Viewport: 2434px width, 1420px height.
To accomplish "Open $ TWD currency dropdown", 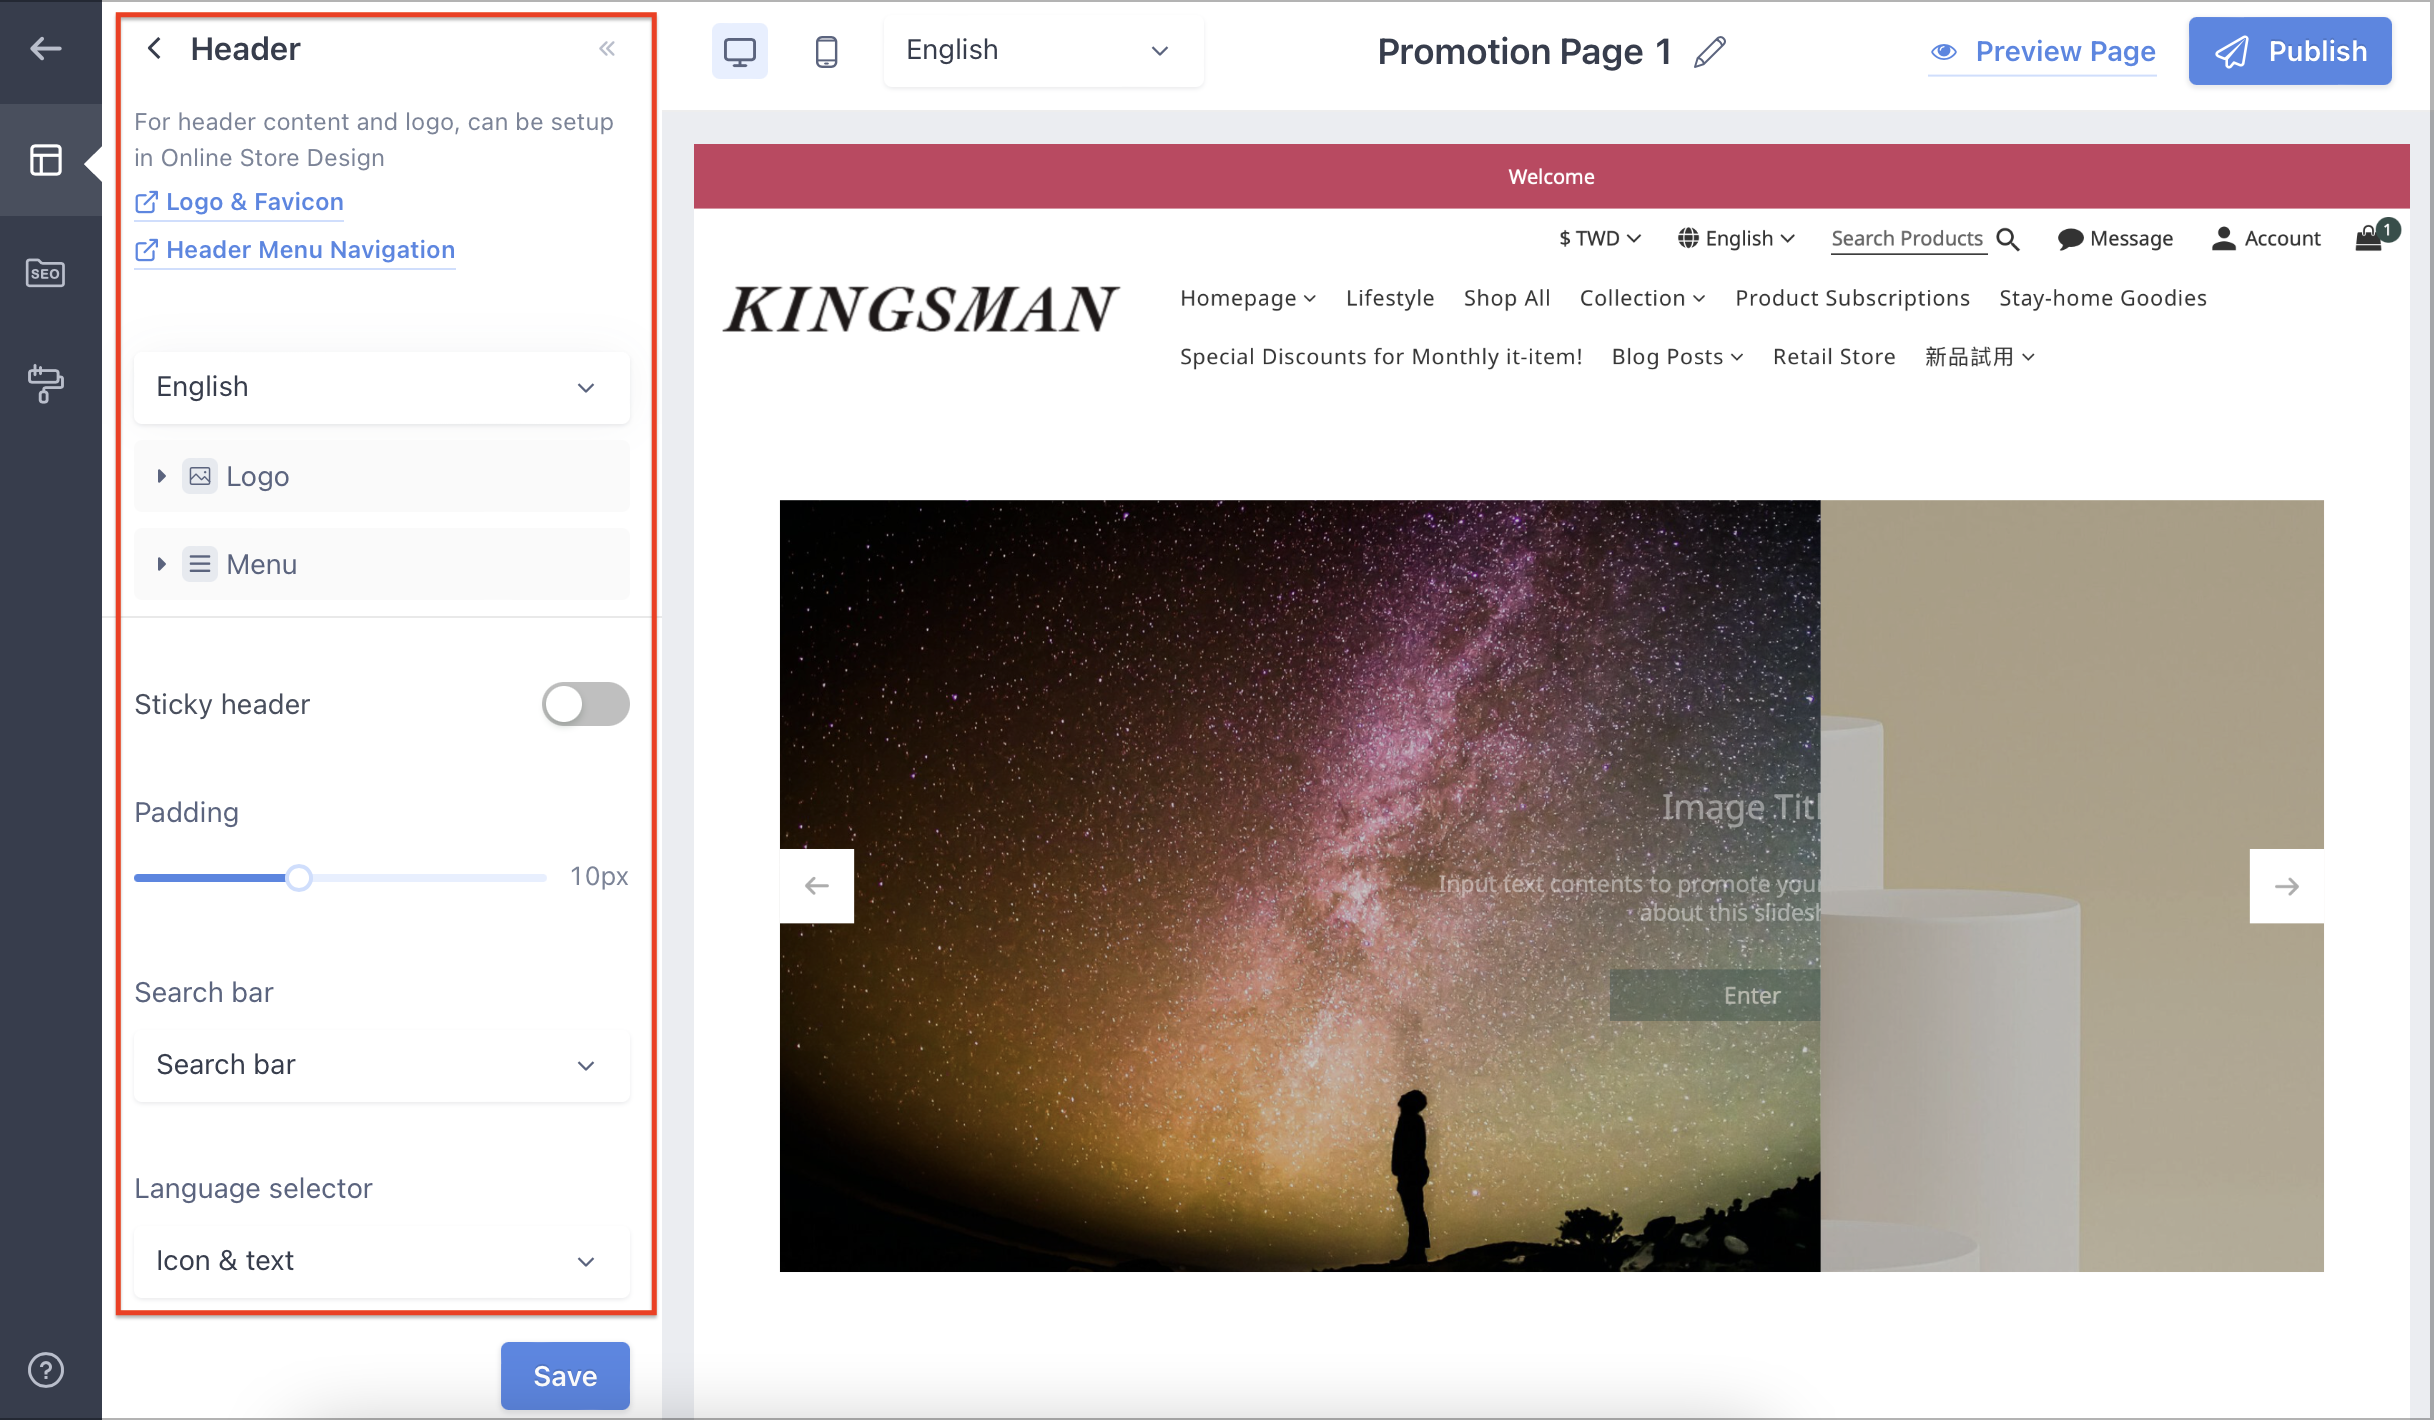I will (1600, 239).
